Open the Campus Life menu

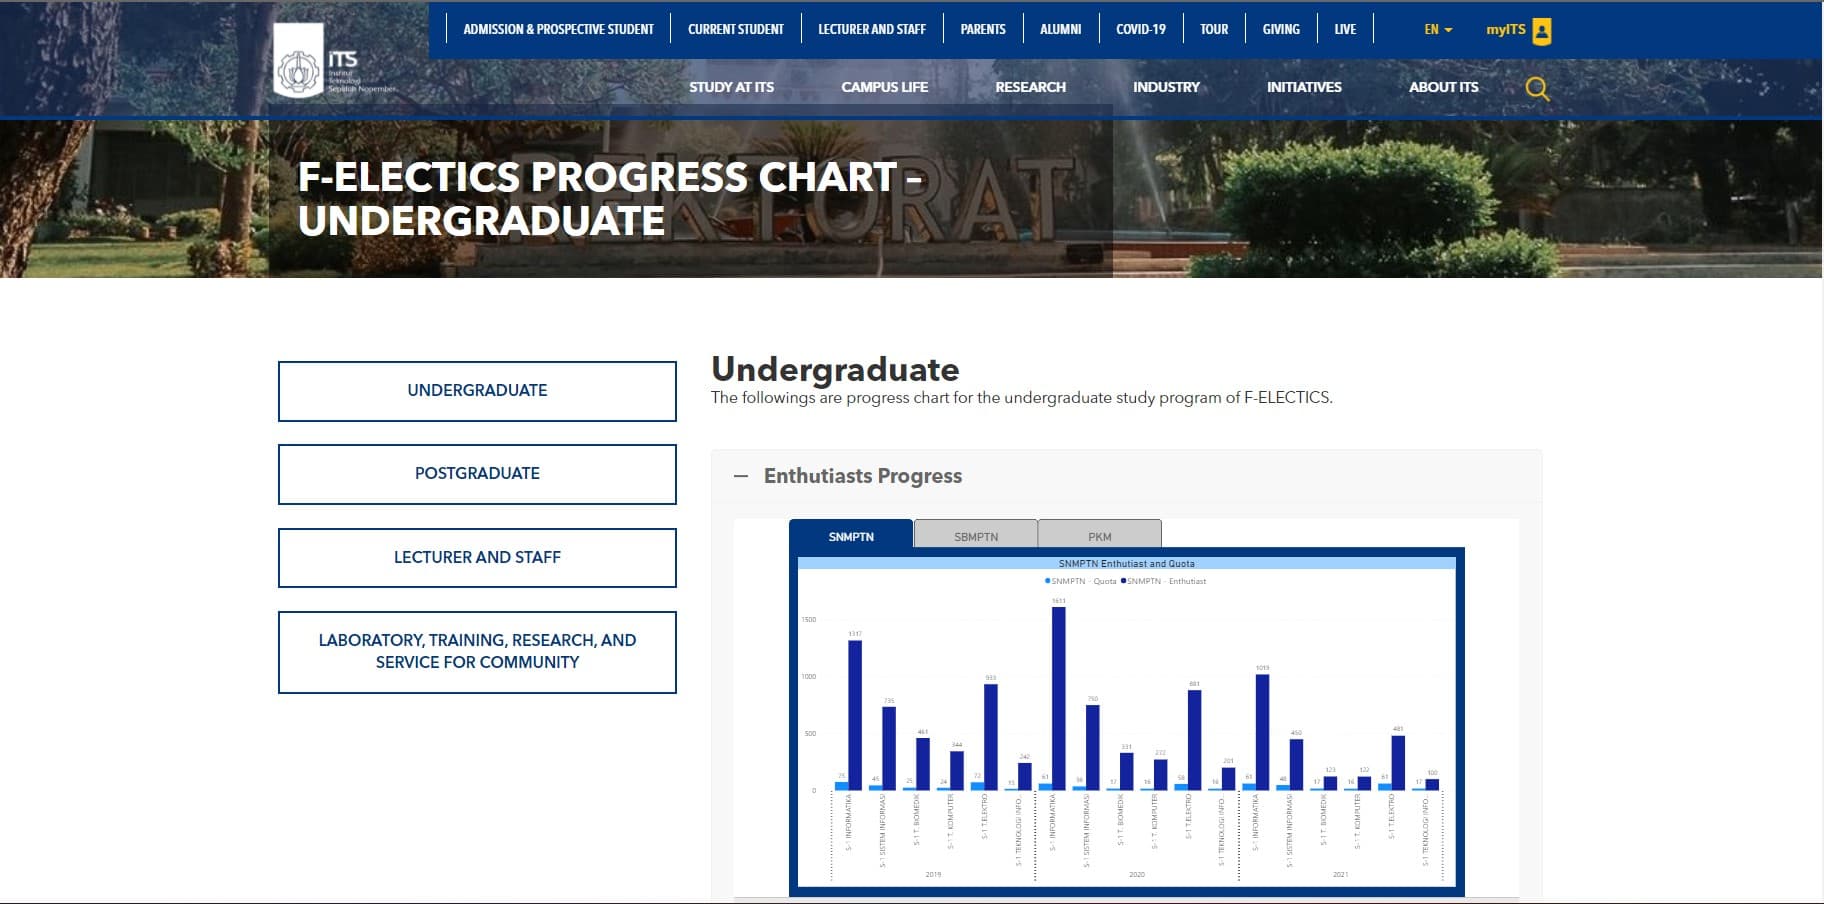[x=884, y=87]
